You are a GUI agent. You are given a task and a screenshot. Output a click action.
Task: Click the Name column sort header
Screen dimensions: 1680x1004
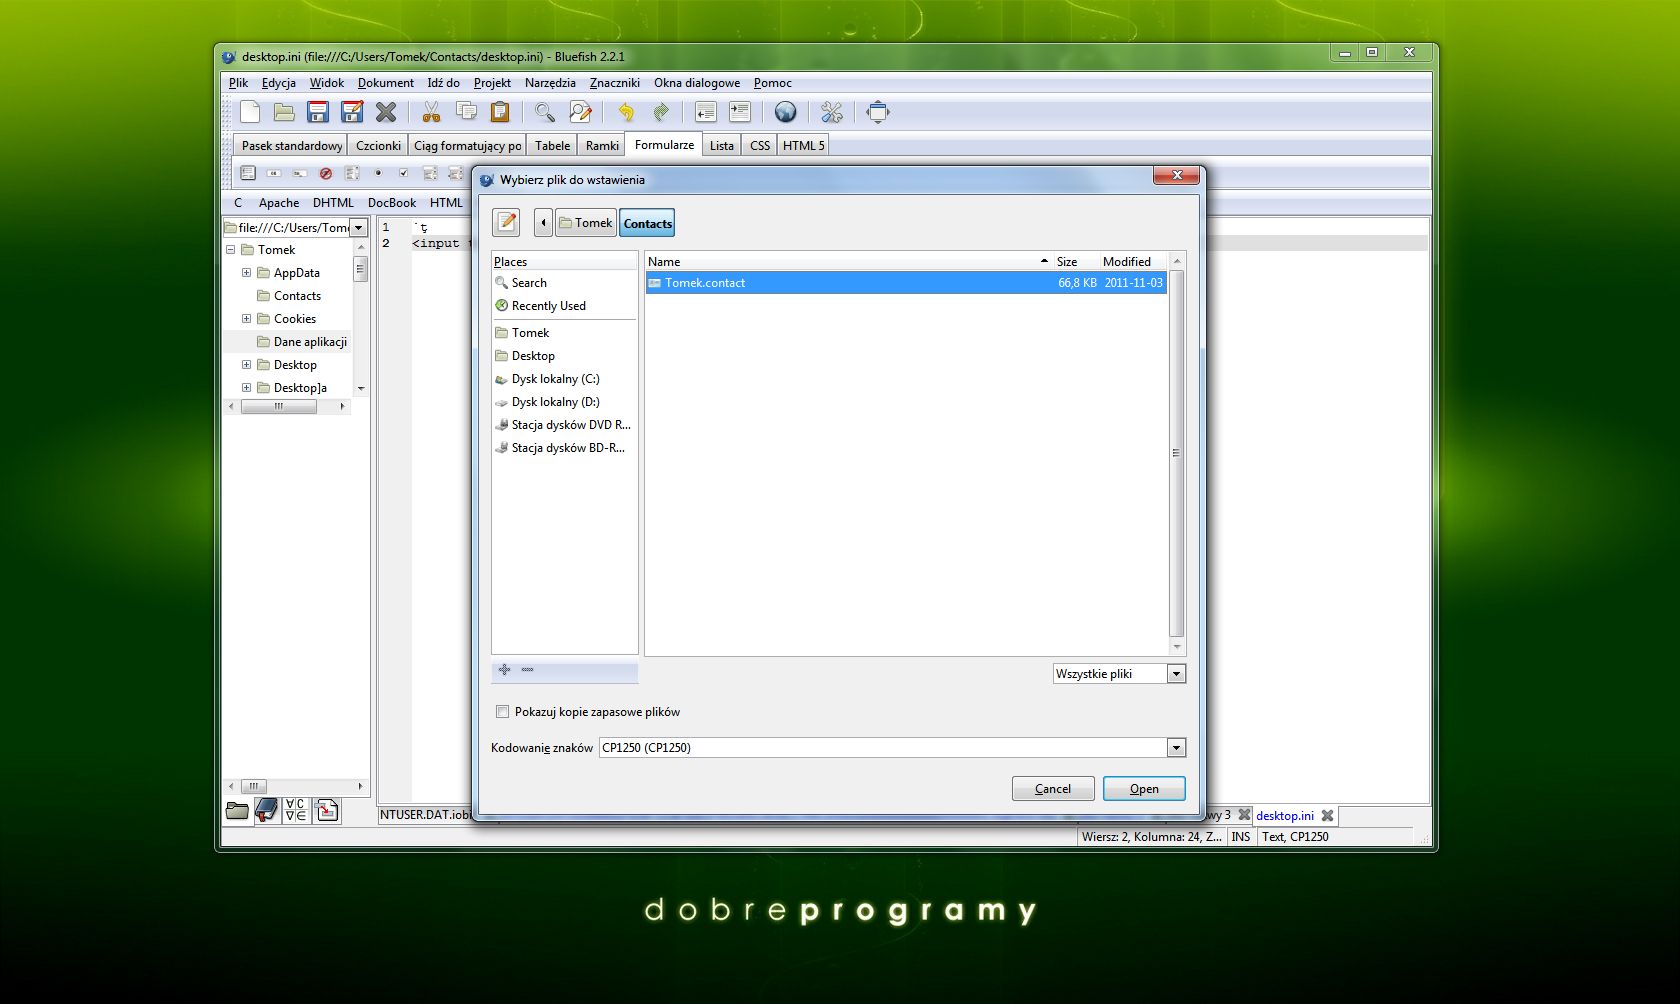click(x=848, y=262)
